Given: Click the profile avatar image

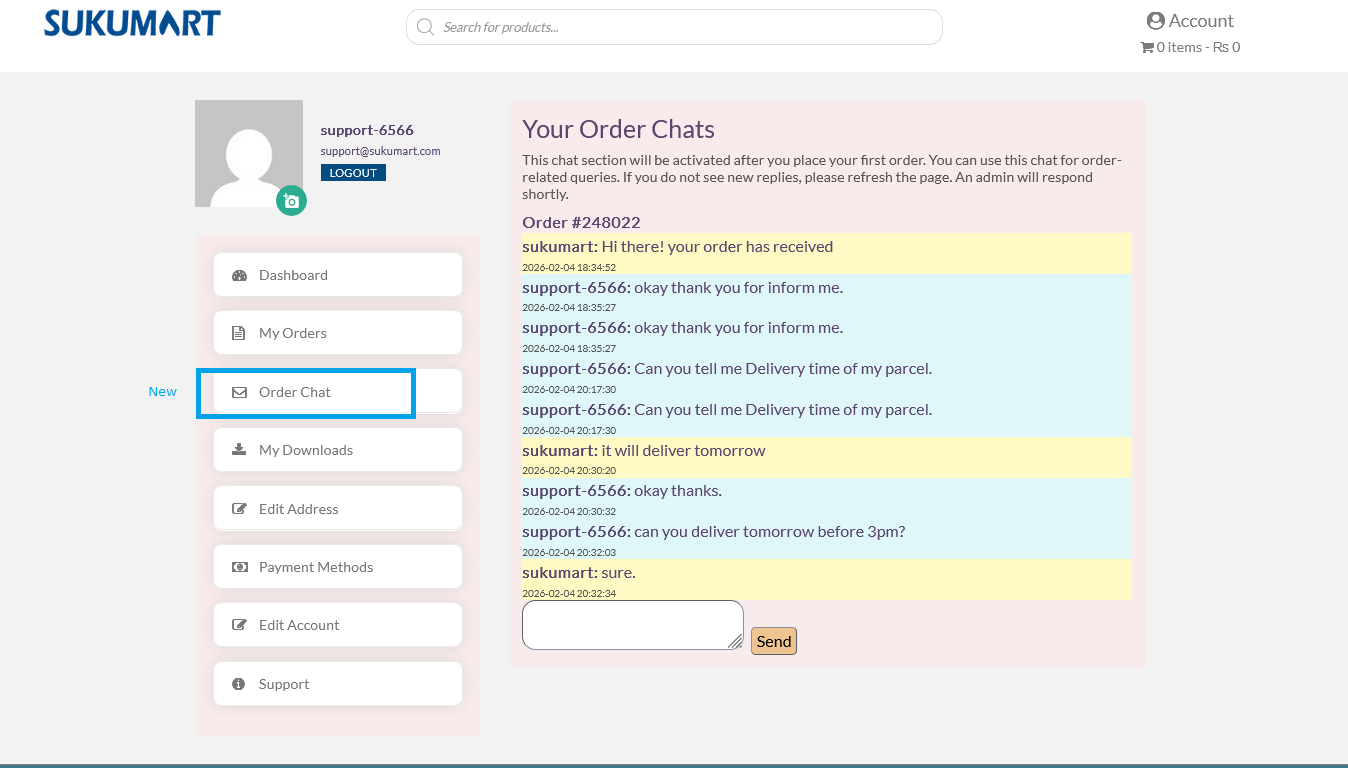Looking at the screenshot, I should pos(248,153).
